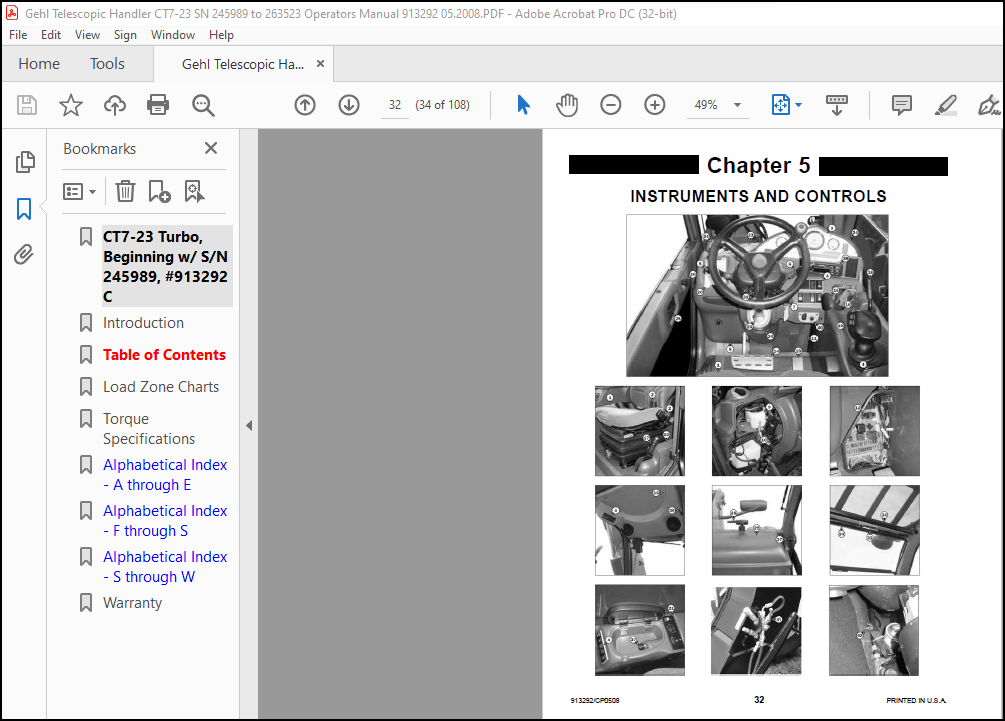This screenshot has width=1005, height=721.
Task: Open the File menu
Action: click(x=18, y=35)
